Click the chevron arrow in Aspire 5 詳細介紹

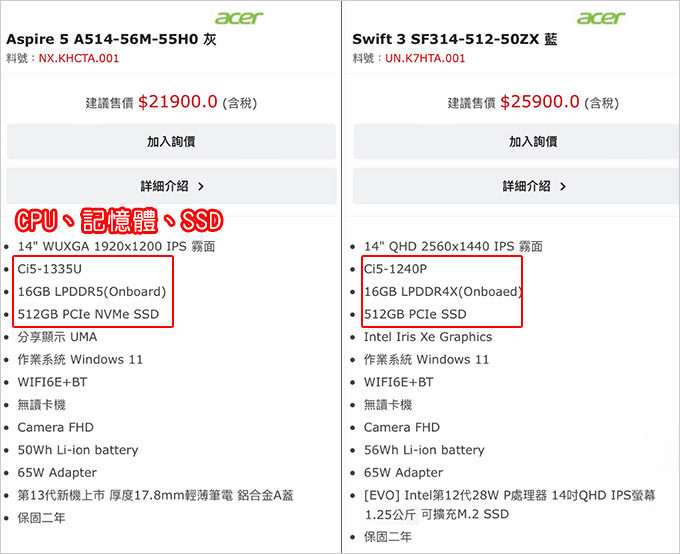tap(201, 187)
